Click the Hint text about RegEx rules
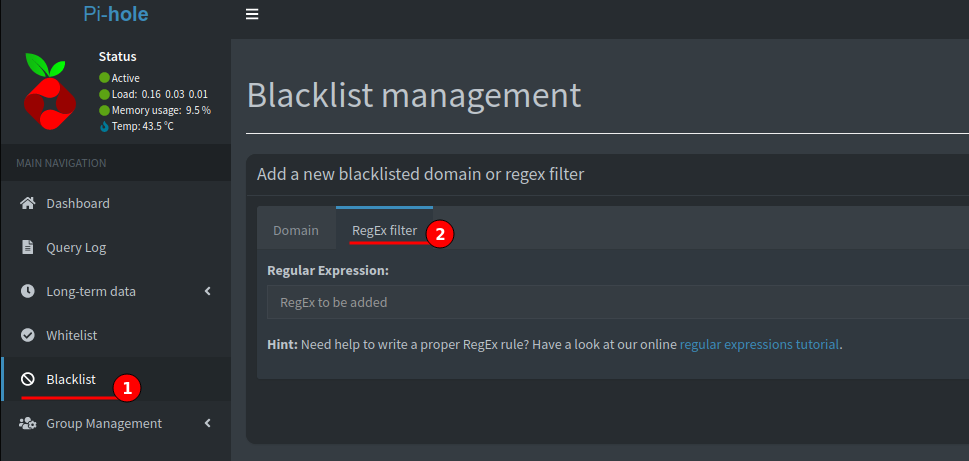The height and width of the screenshot is (461, 969). (554, 345)
